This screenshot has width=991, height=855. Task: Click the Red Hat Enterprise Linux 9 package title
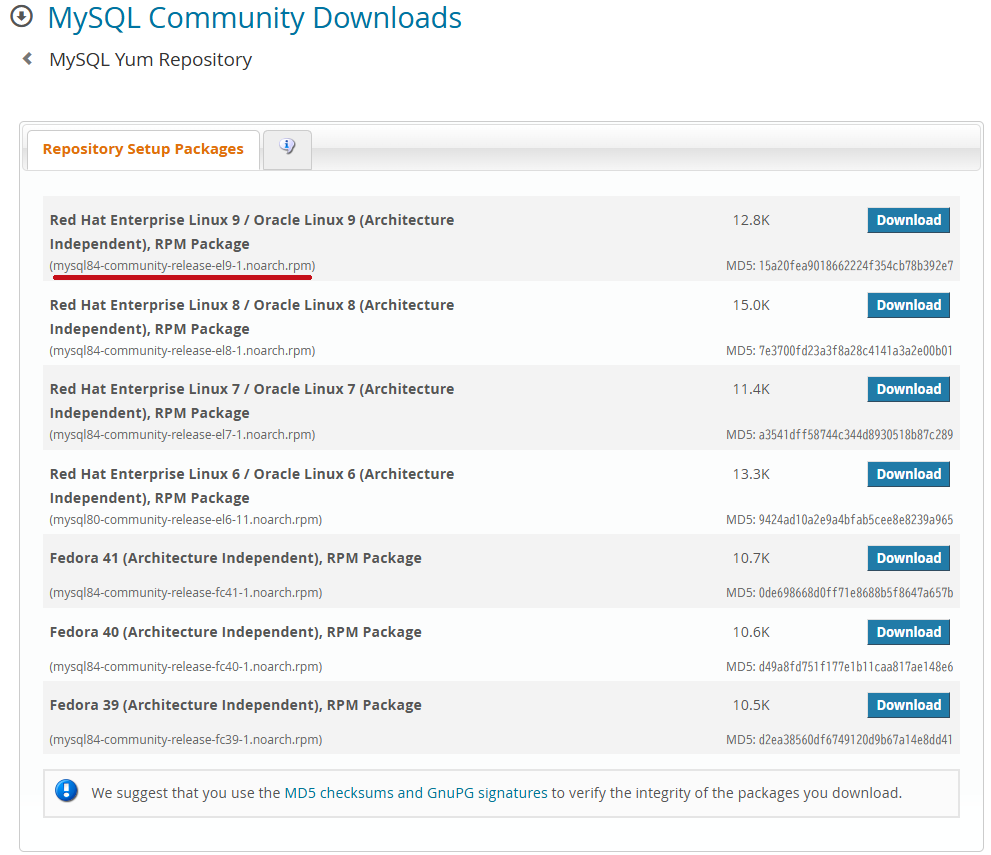point(252,232)
